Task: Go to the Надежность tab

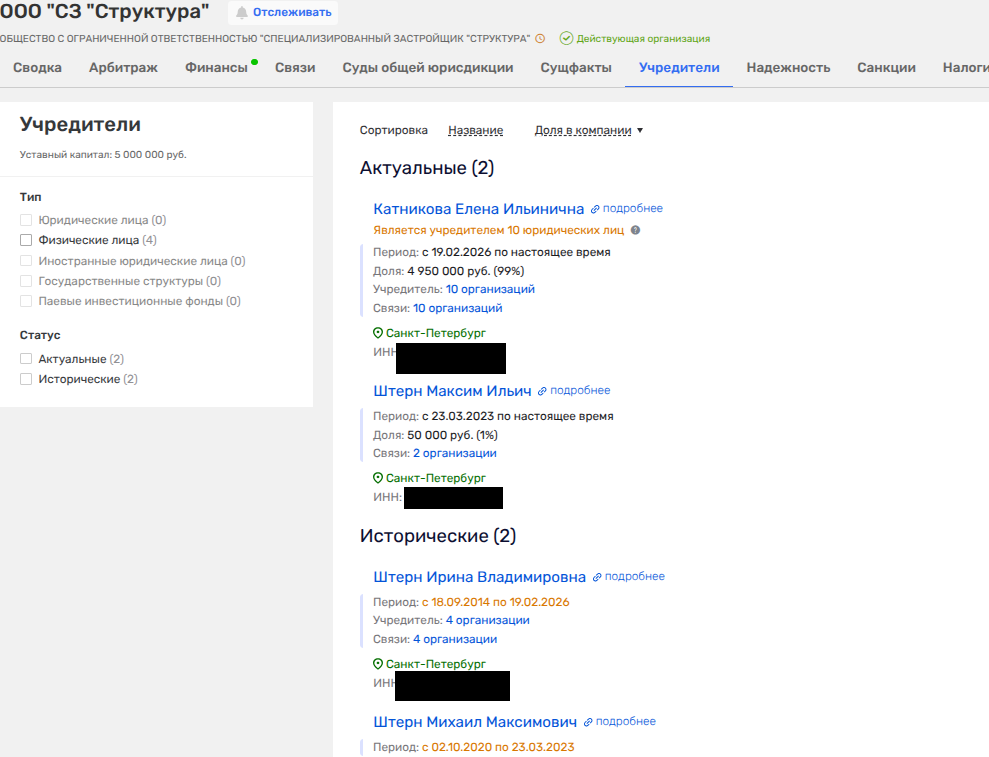Action: (x=788, y=68)
